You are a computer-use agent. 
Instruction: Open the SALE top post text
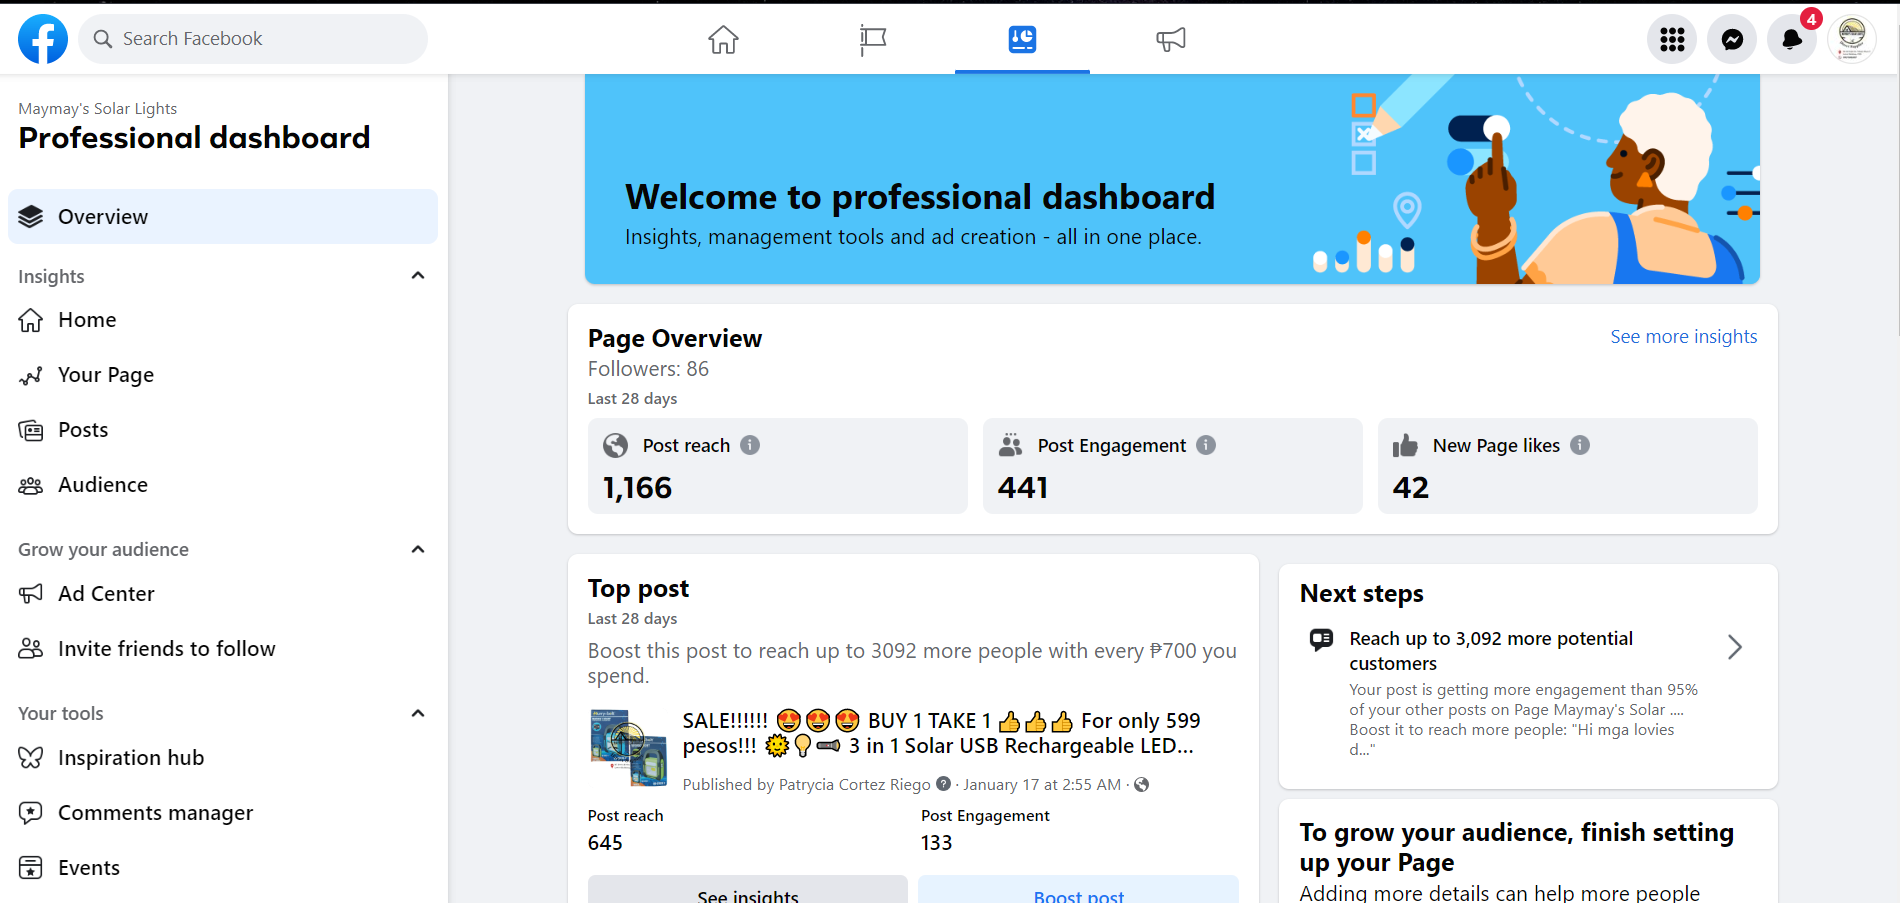click(941, 733)
